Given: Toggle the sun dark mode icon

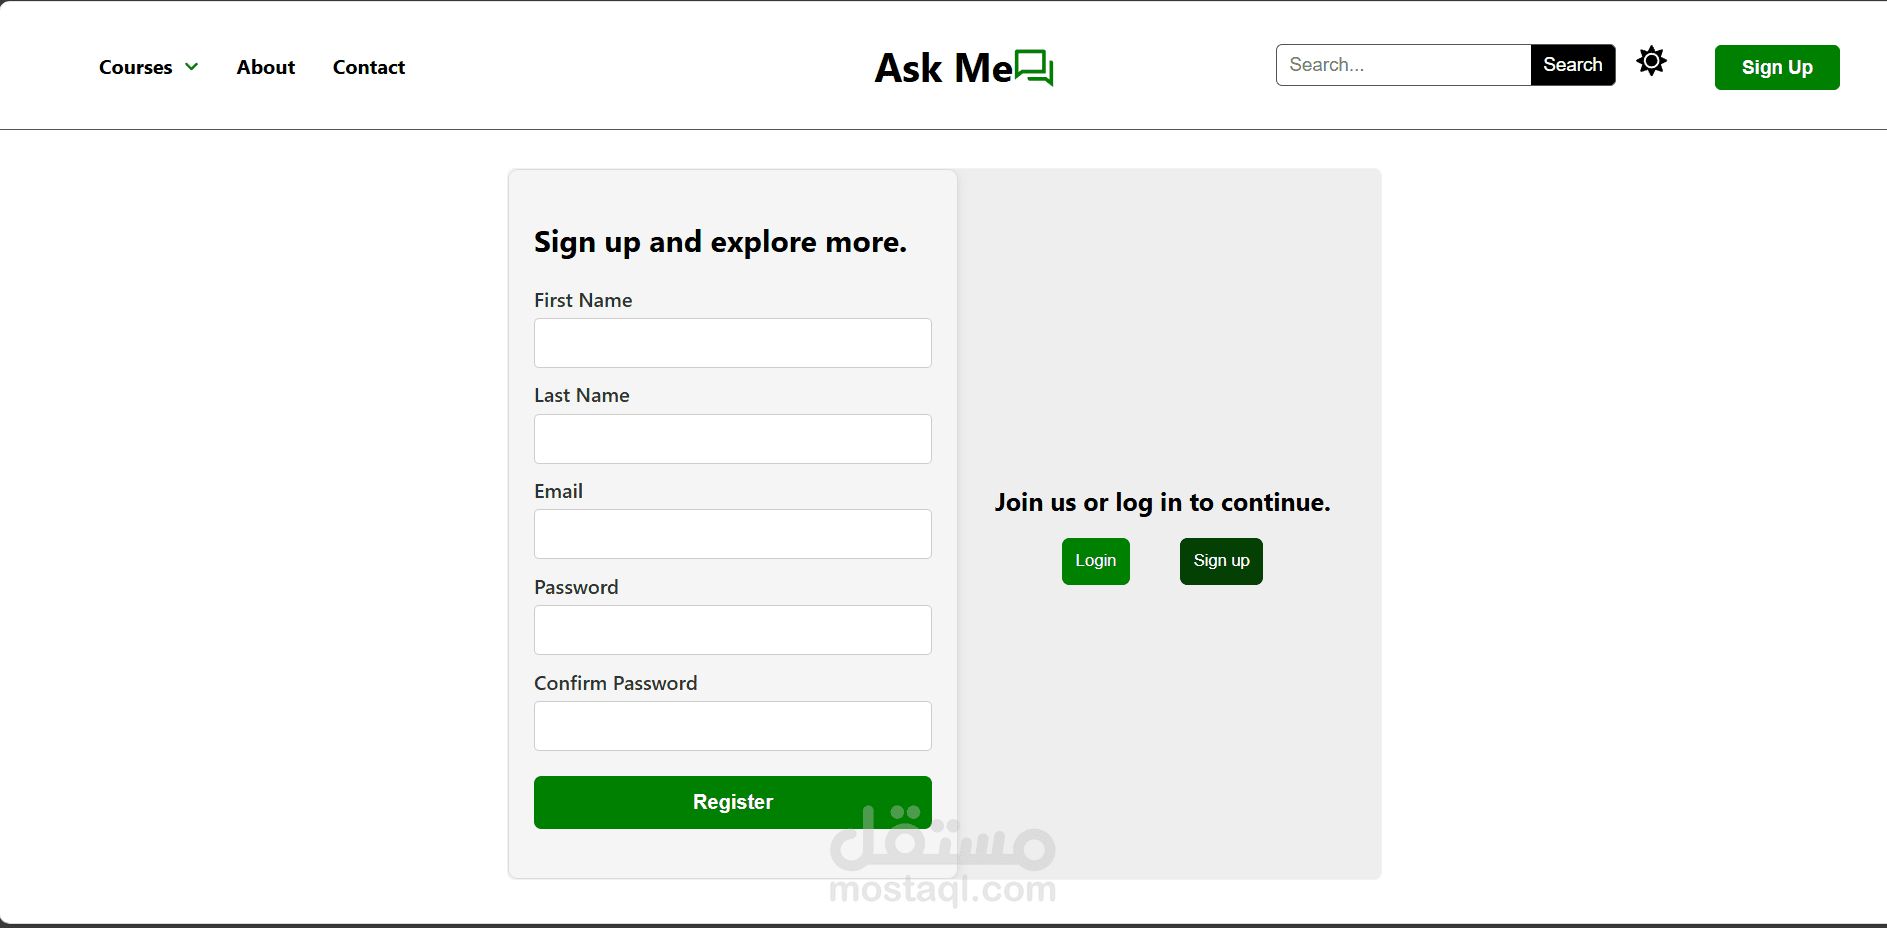Looking at the screenshot, I should (1651, 62).
